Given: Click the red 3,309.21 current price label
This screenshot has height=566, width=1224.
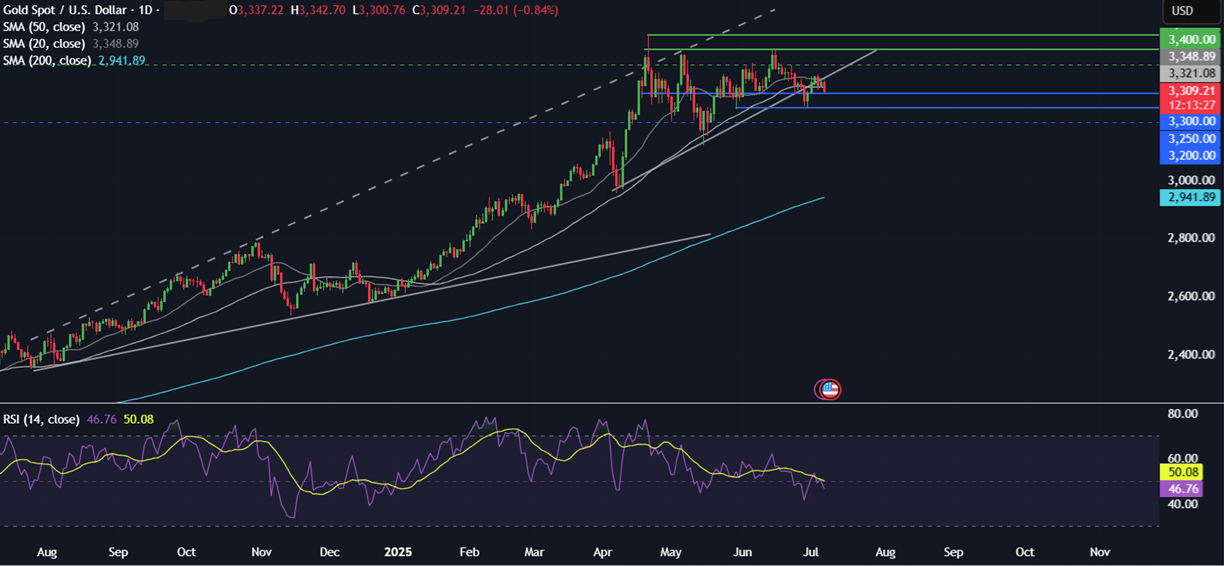Looking at the screenshot, I should tap(1188, 90).
